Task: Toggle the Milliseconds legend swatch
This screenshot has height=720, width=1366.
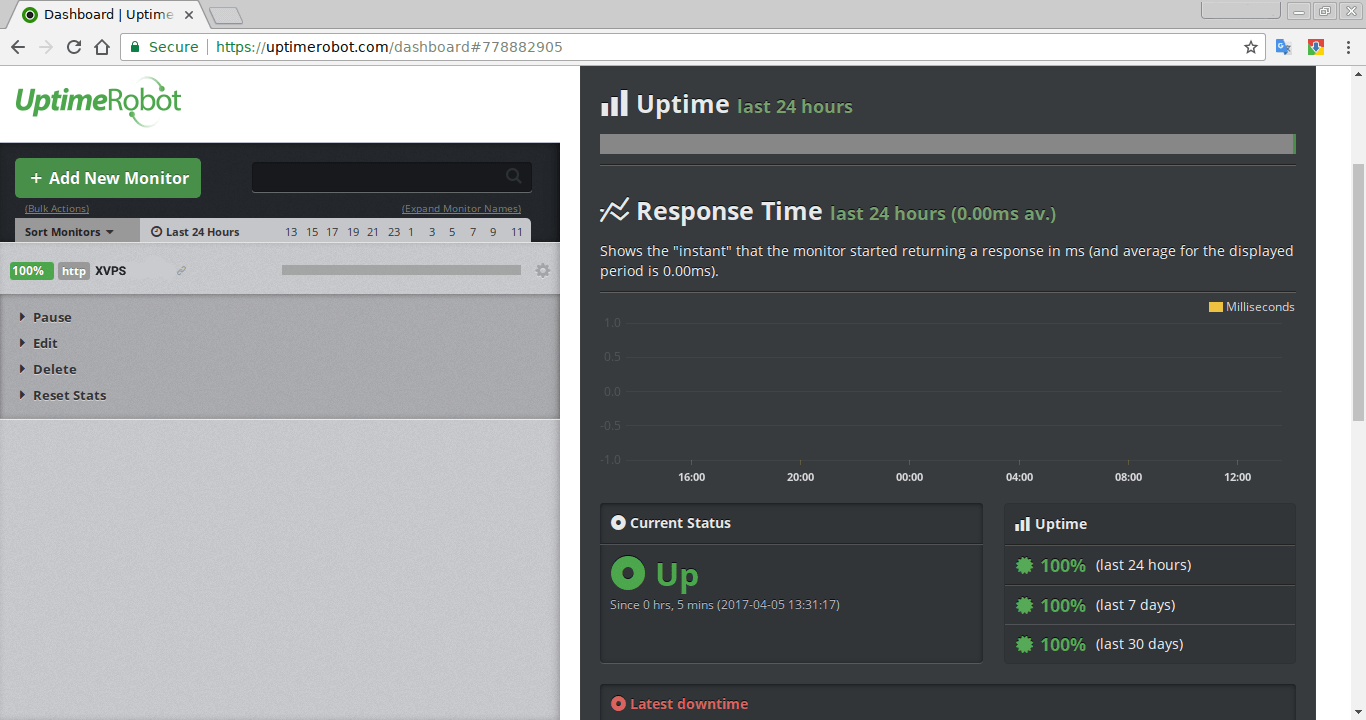Action: [x=1216, y=307]
